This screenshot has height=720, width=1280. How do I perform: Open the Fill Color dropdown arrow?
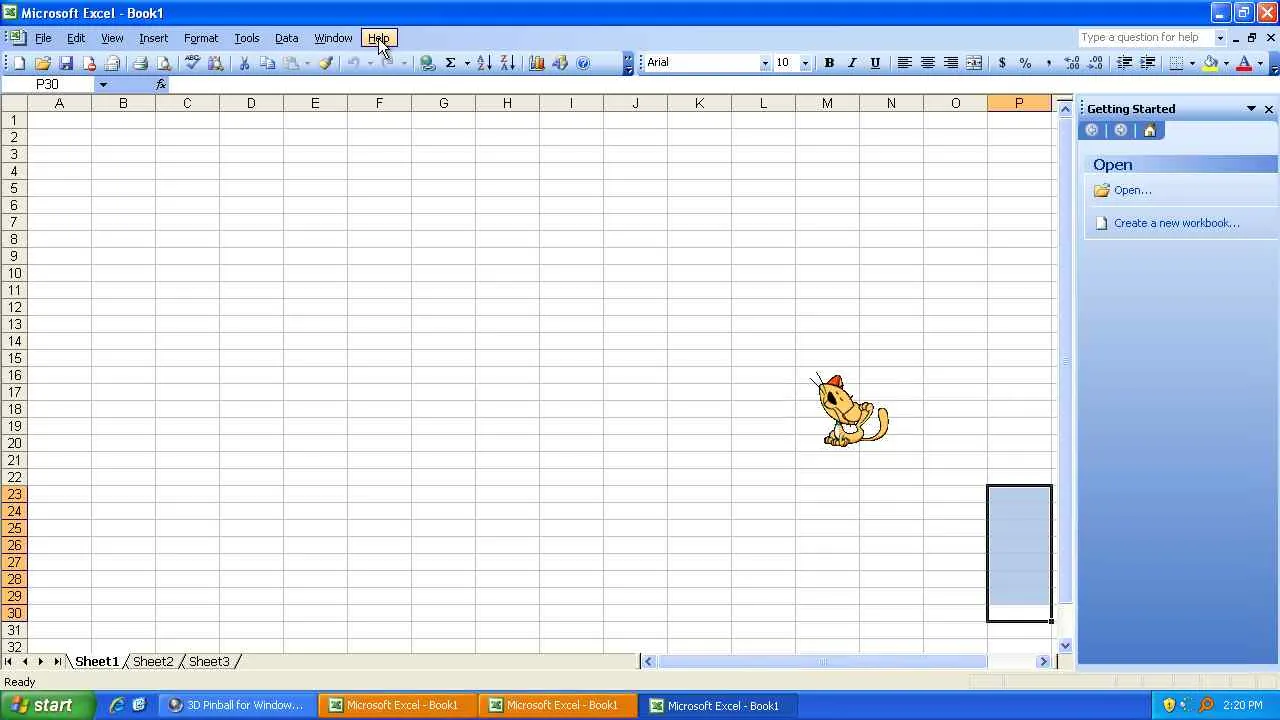(1226, 63)
